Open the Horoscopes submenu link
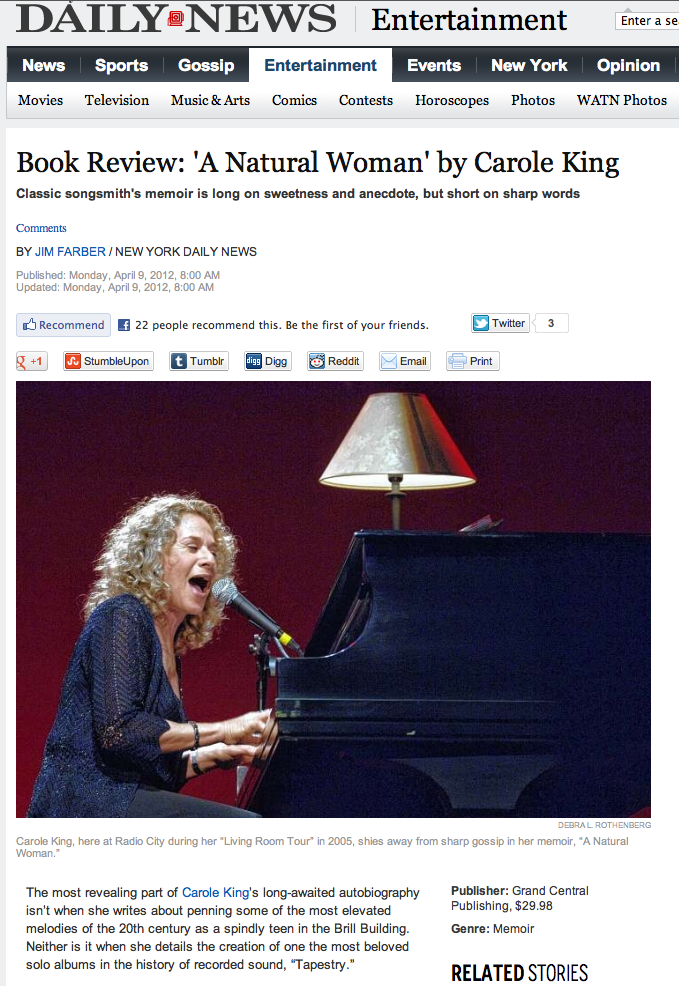Viewport: 679px width, 986px height. point(452,100)
